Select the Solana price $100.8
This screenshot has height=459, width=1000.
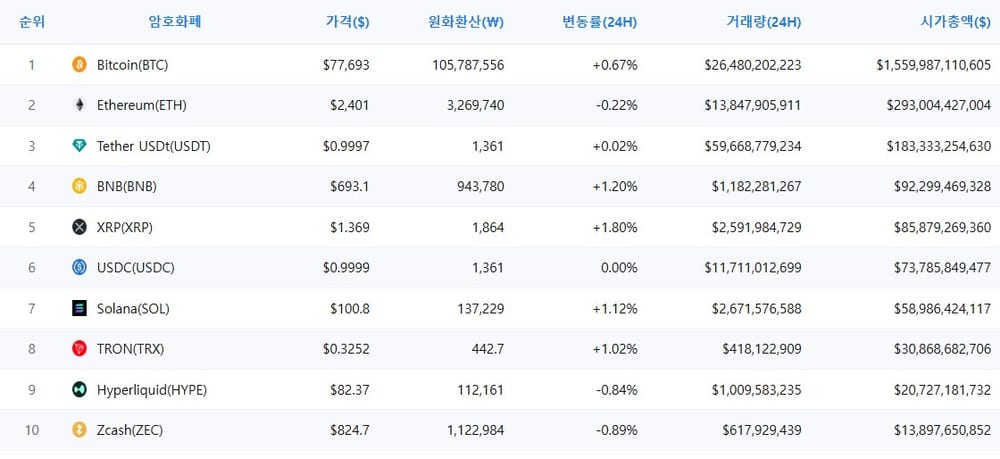pyautogui.click(x=349, y=309)
